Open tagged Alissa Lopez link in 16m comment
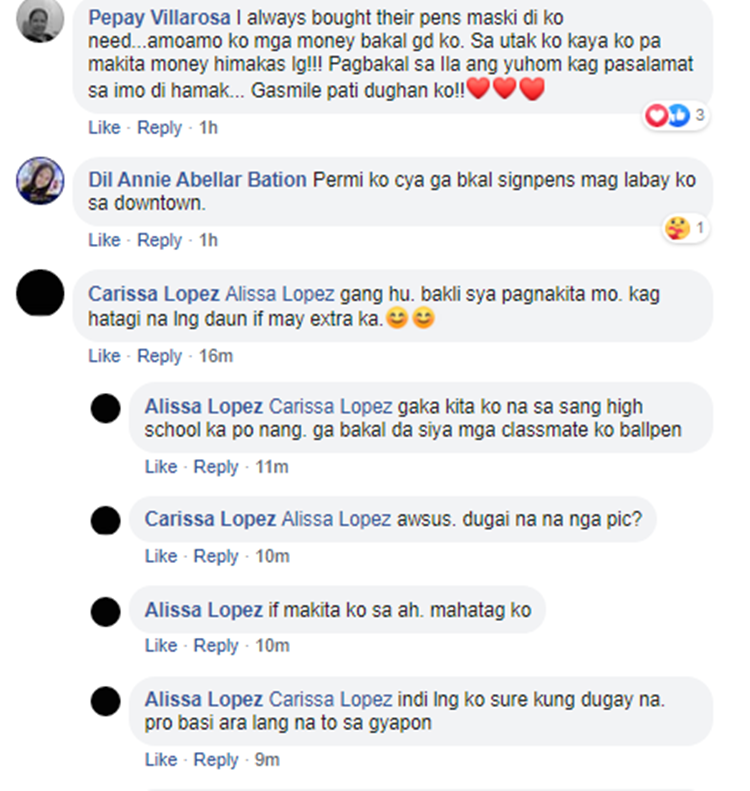This screenshot has width=750, height=791. (279, 294)
